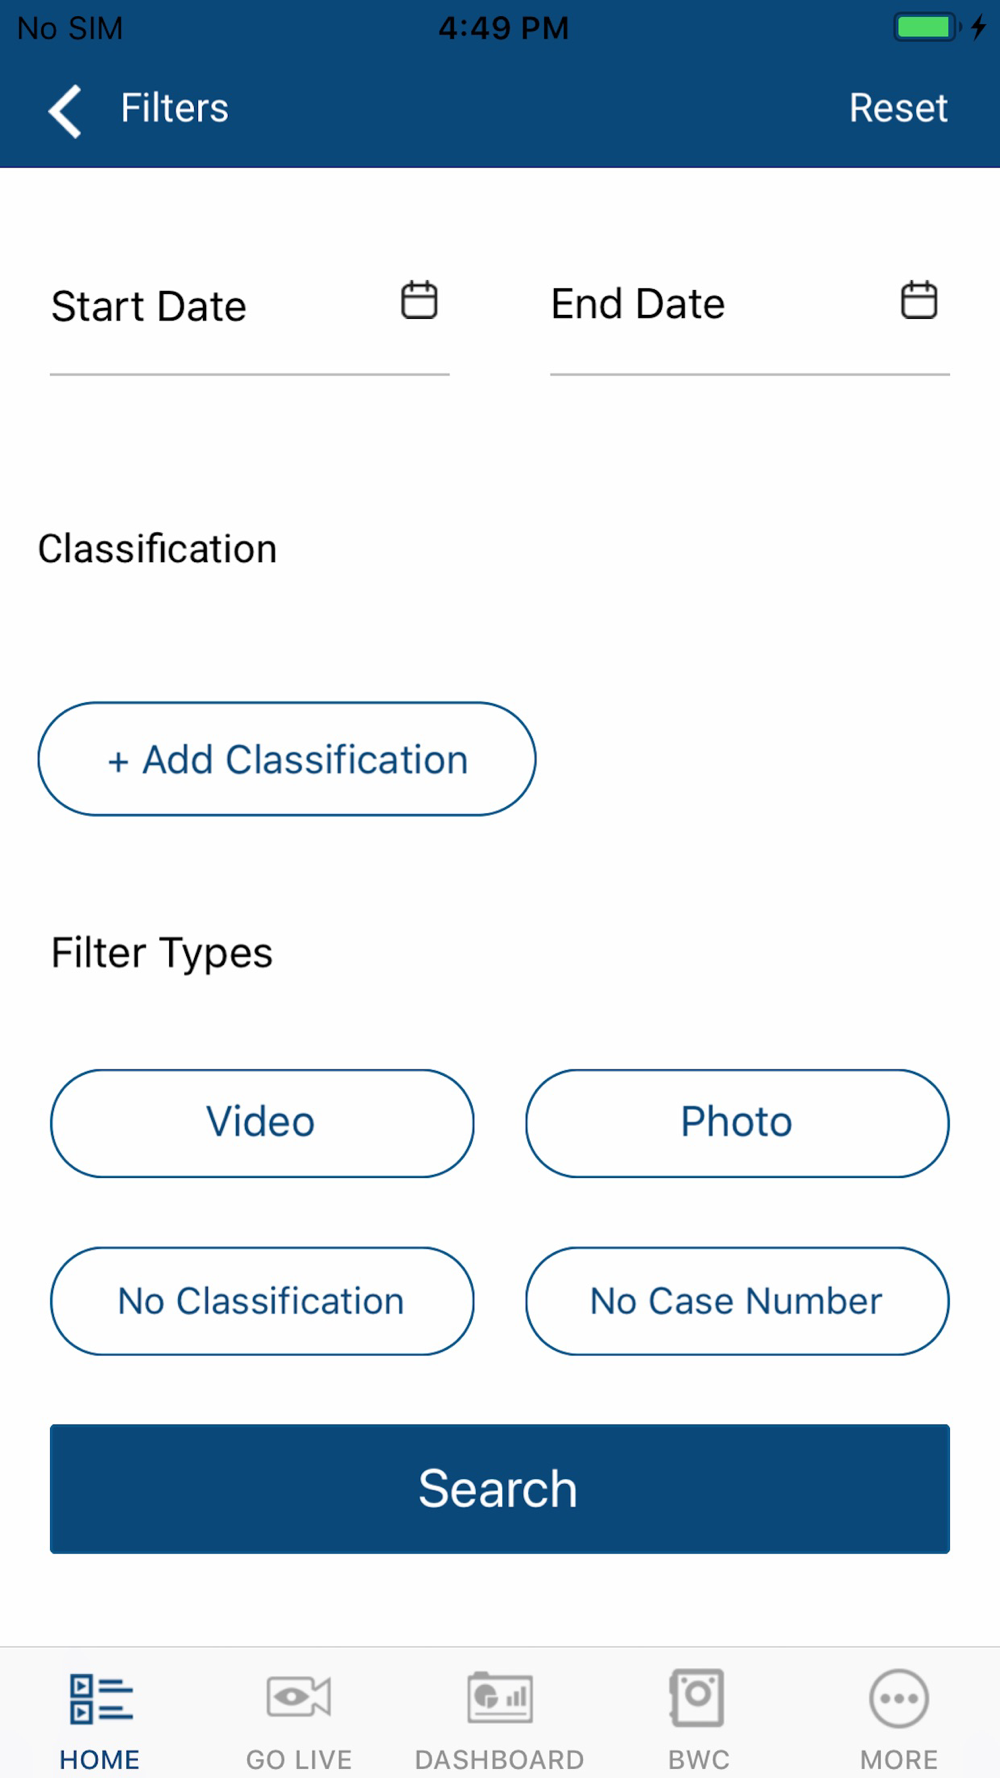This screenshot has height=1778, width=1000.
Task: Enable the No Classification filter
Action: click(x=262, y=1301)
